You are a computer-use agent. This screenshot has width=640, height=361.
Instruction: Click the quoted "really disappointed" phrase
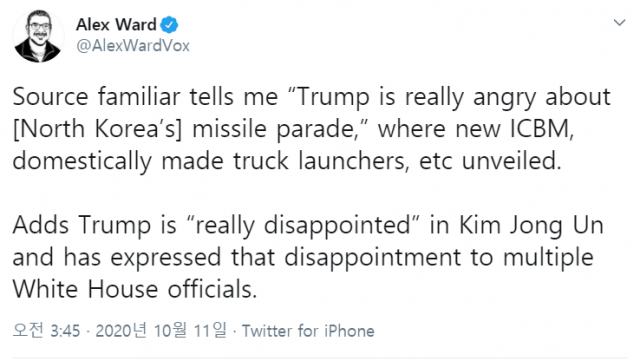303,226
